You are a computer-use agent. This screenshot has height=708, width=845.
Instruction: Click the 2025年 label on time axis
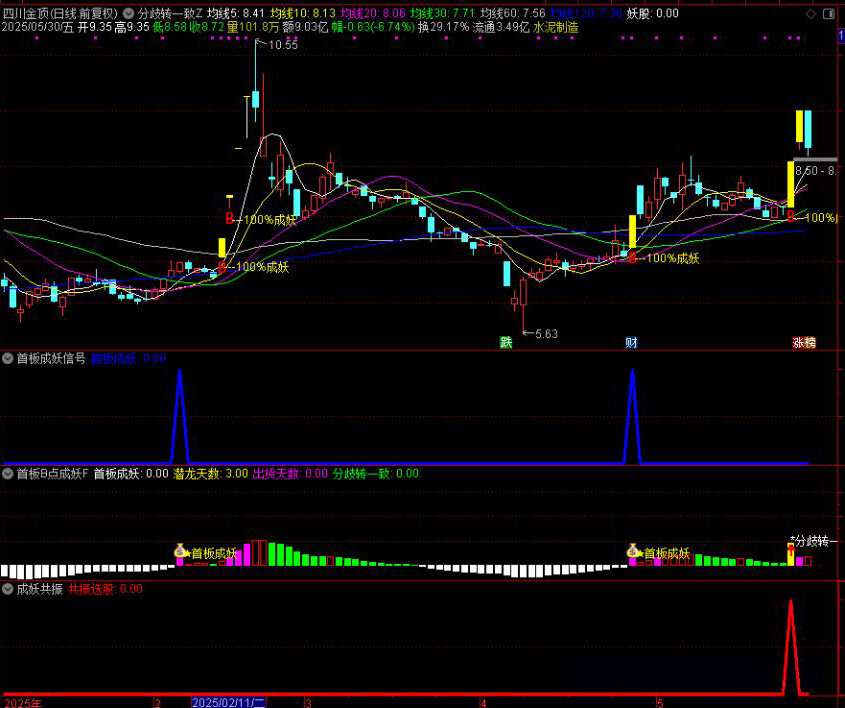[x=22, y=702]
